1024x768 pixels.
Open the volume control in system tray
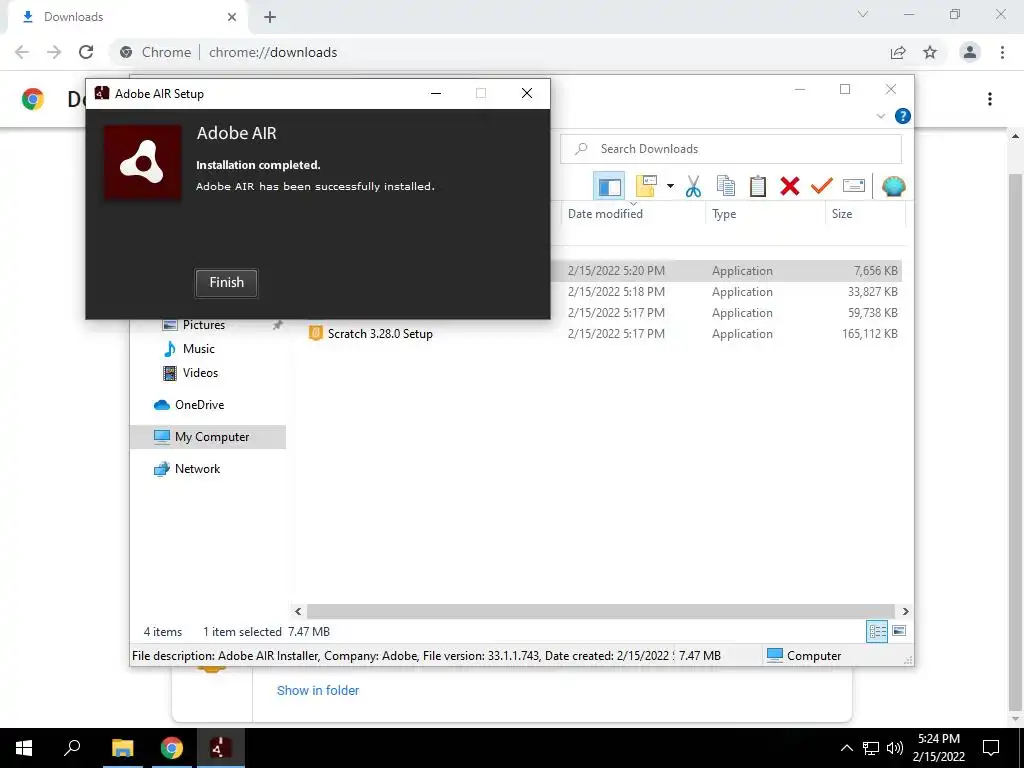pos(895,748)
